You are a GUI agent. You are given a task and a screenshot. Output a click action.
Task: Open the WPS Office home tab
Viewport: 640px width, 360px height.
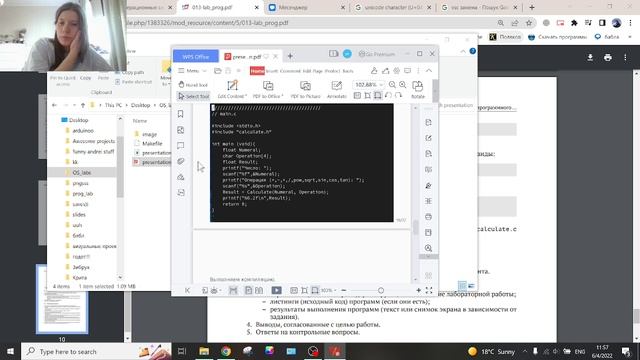pos(196,56)
